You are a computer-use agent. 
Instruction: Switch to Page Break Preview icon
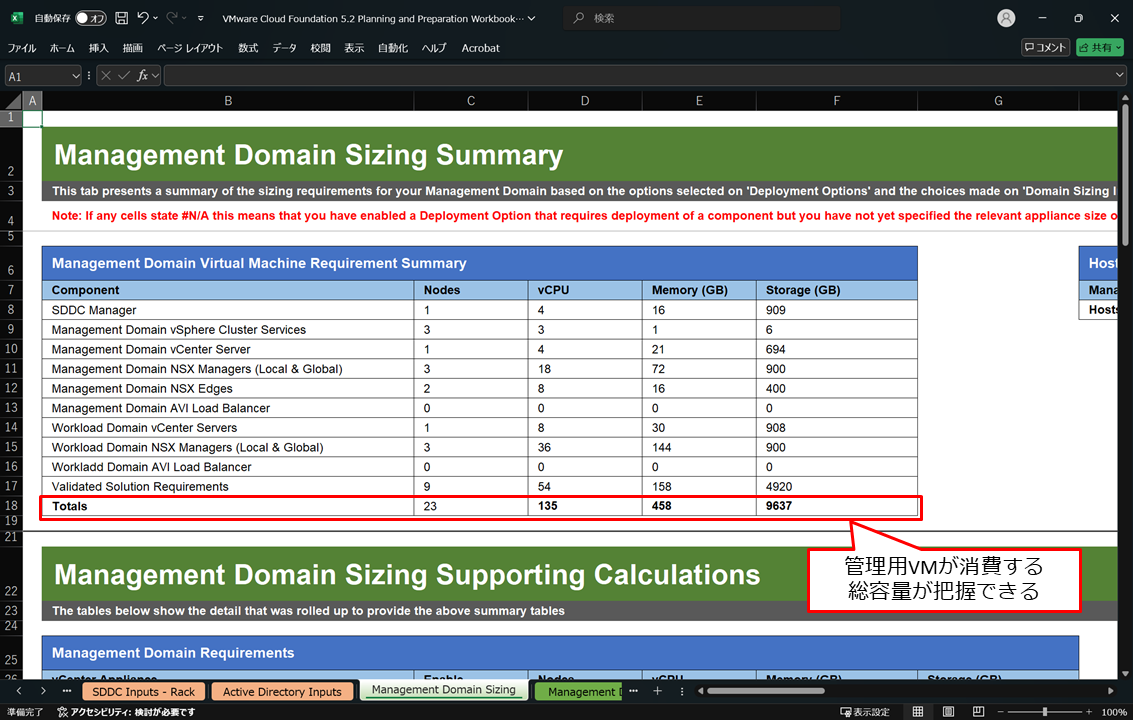coord(978,712)
